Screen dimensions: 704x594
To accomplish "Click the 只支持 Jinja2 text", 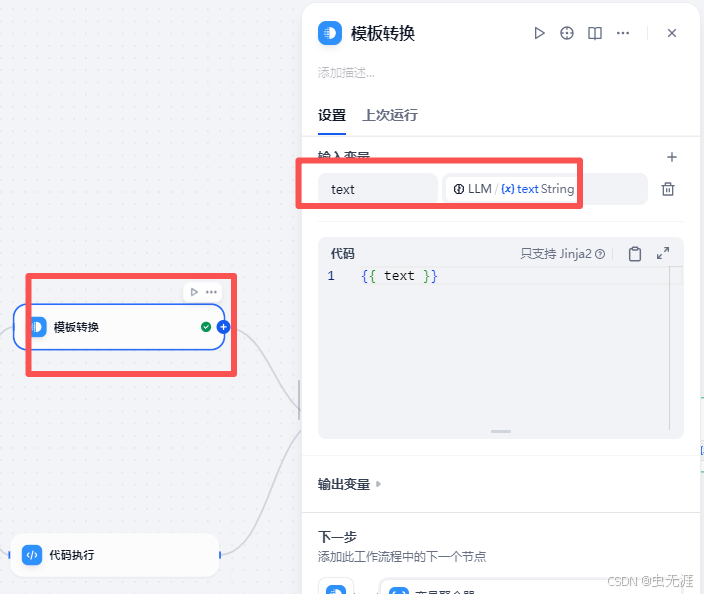I will tap(556, 254).
